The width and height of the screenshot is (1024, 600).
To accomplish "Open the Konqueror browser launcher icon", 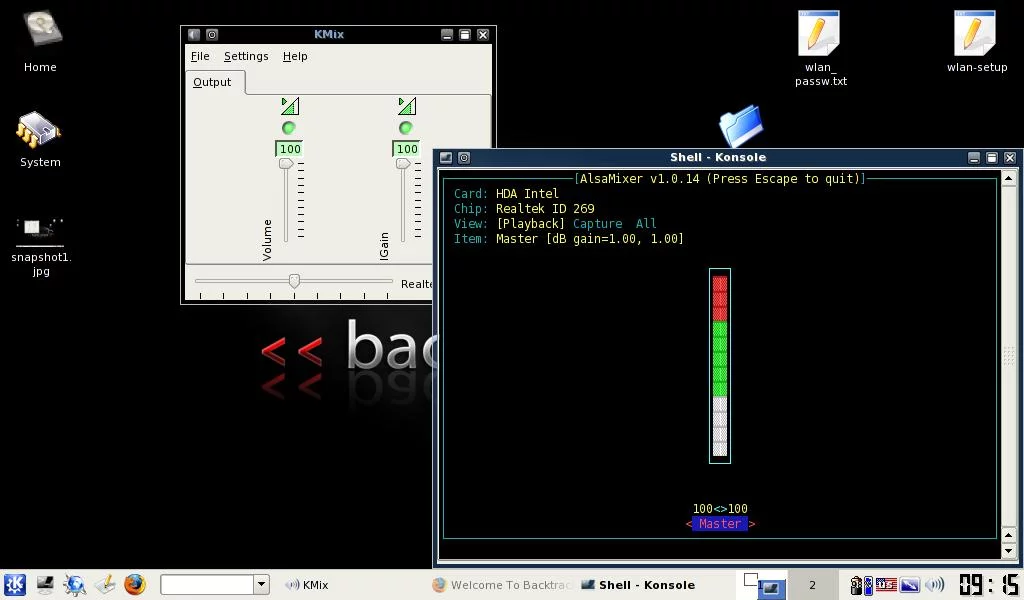I will pos(74,584).
